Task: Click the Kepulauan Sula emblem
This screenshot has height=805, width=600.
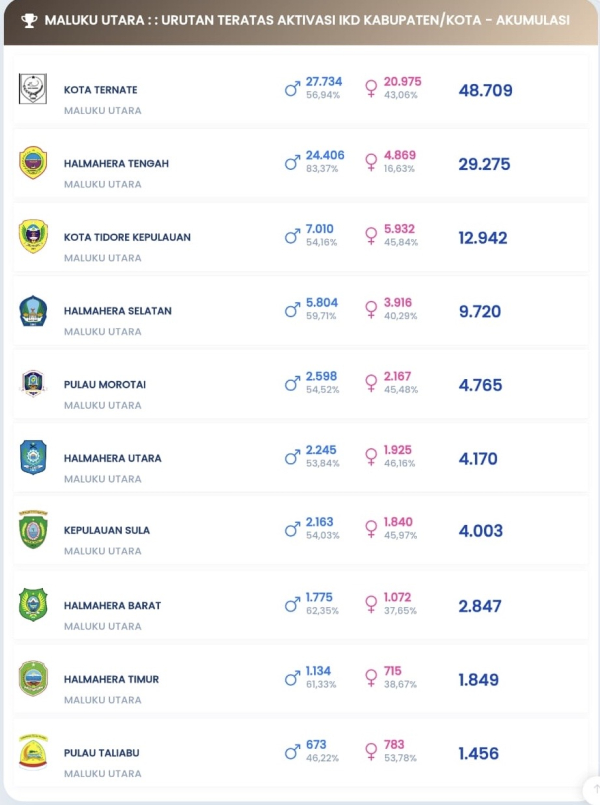Action: 33,529
